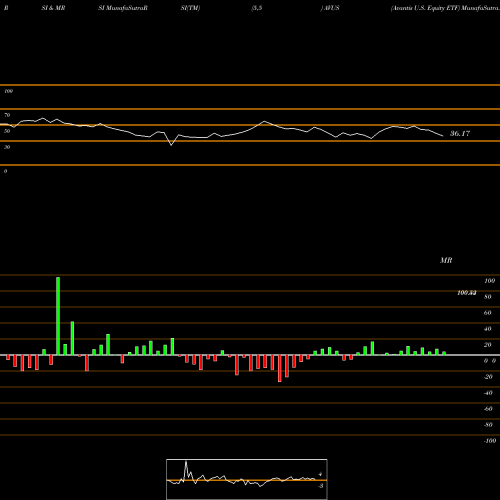Click the 30 label on RSI axis
Screen dimensions: 500x500
coord(7,147)
